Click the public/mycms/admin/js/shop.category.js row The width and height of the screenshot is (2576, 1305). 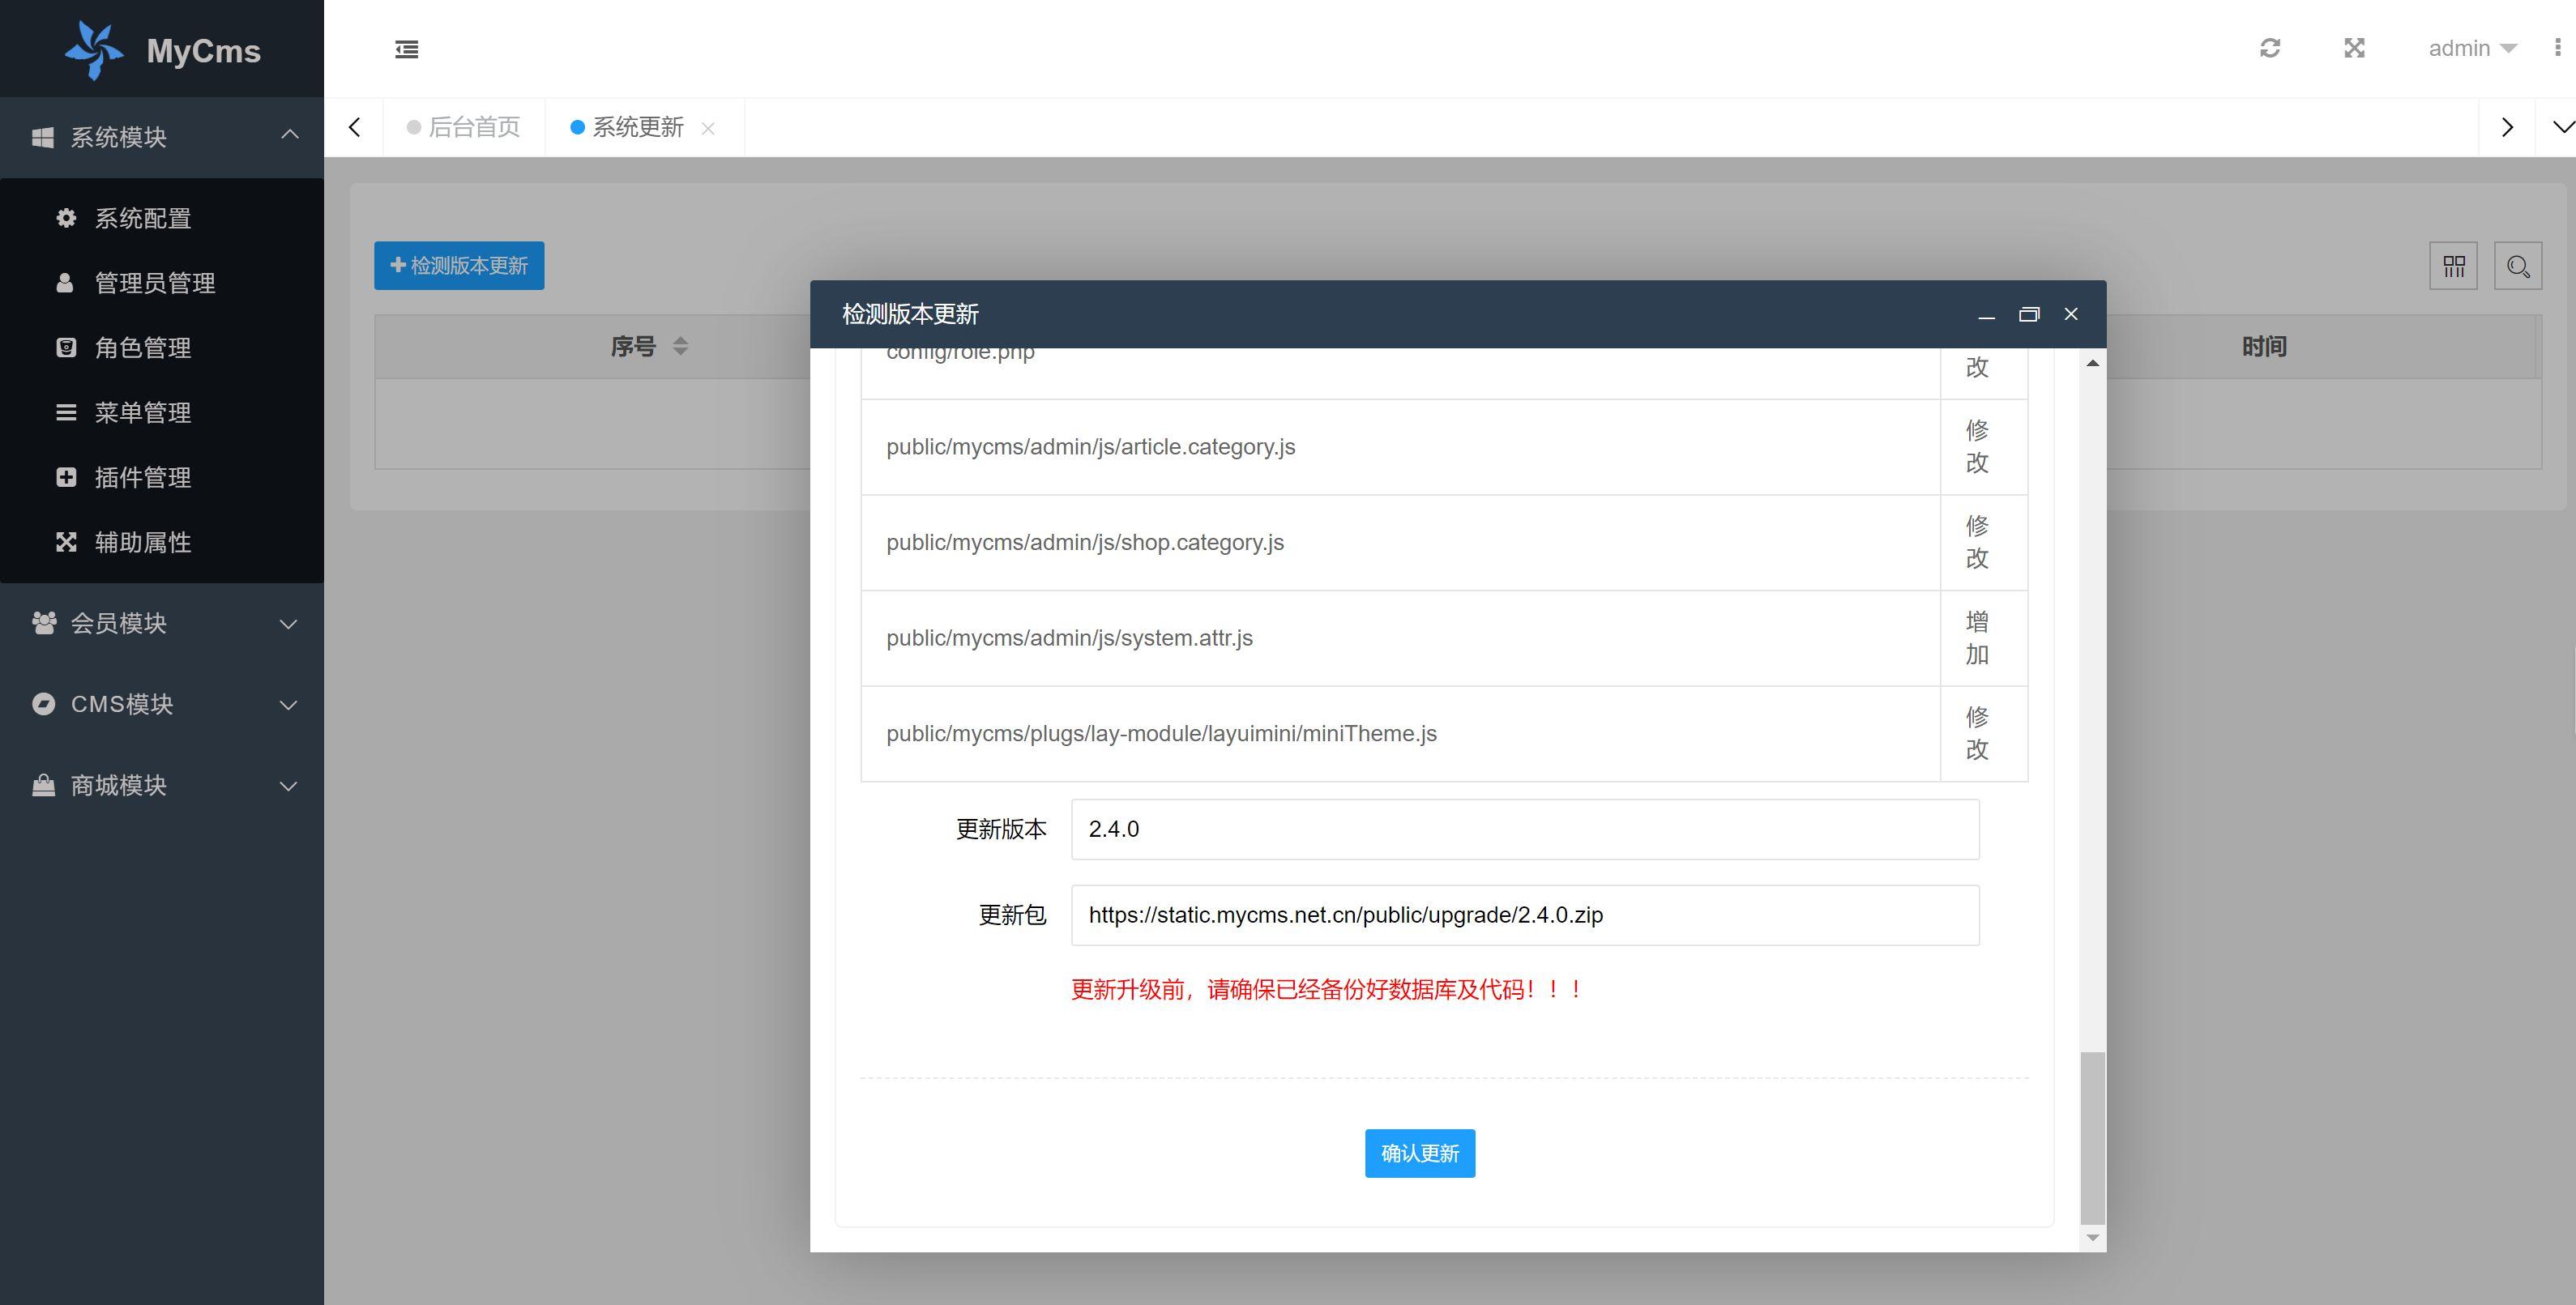pos(1444,543)
